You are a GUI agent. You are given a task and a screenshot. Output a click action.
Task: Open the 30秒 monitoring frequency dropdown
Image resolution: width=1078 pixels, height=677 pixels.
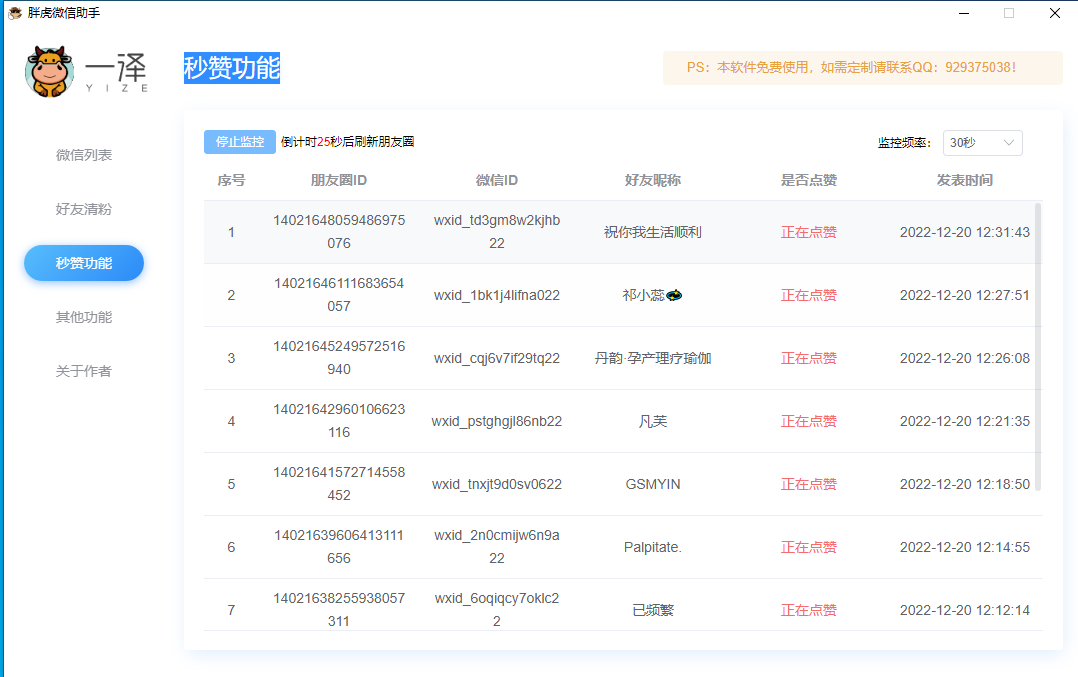point(982,142)
